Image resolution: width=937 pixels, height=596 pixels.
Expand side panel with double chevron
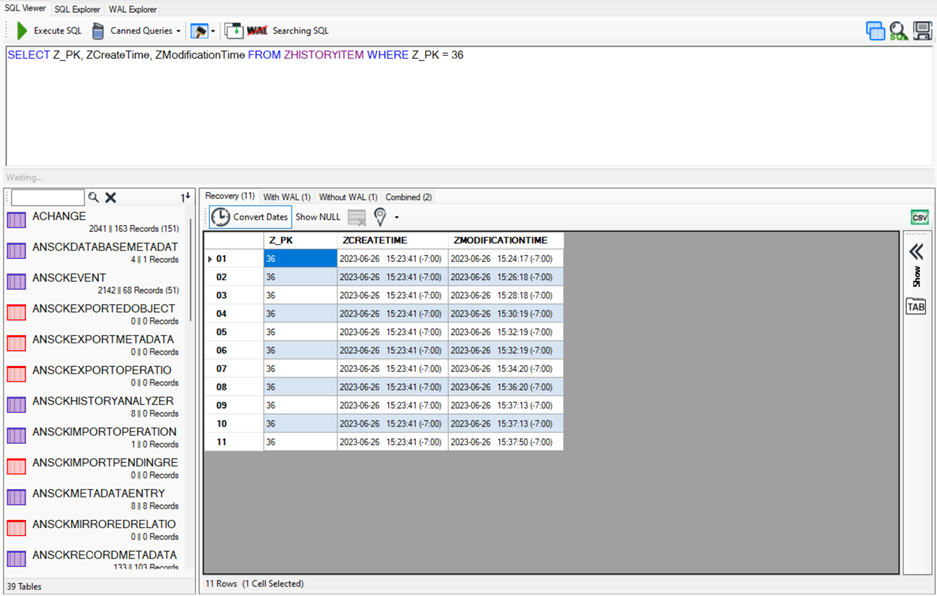click(915, 252)
